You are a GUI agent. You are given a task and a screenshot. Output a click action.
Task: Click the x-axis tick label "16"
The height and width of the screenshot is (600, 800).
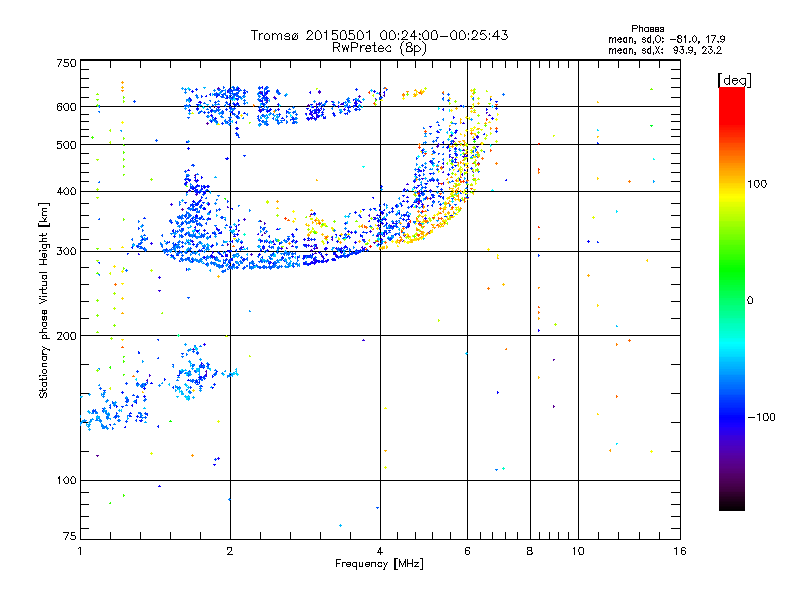tap(680, 551)
